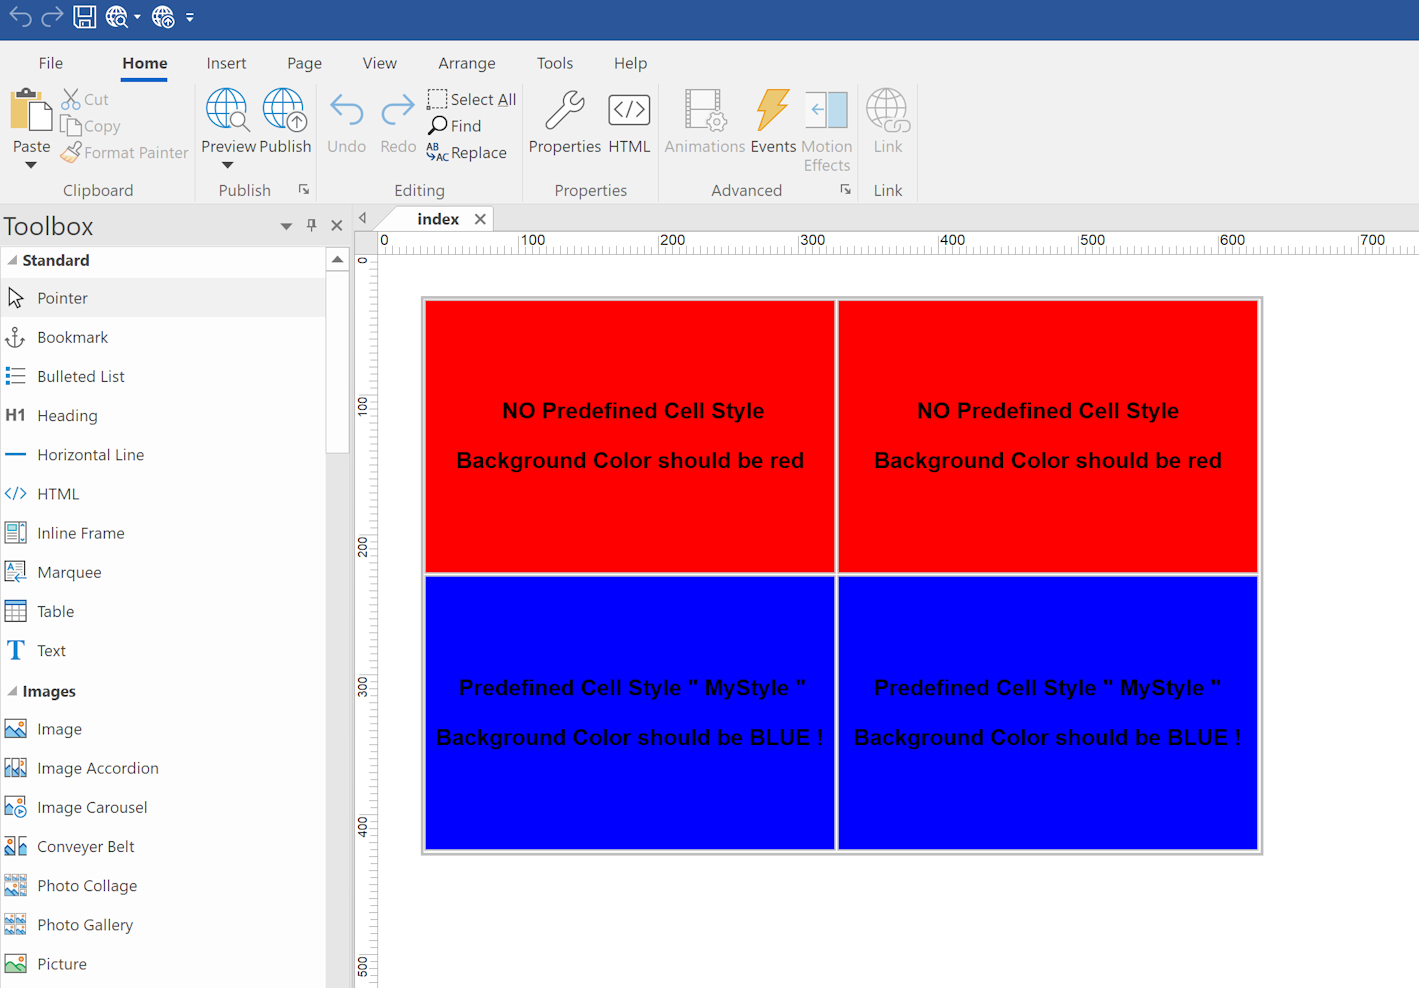The height and width of the screenshot is (988, 1419).
Task: Select Image Carousel in Toolbox
Action: (x=163, y=807)
